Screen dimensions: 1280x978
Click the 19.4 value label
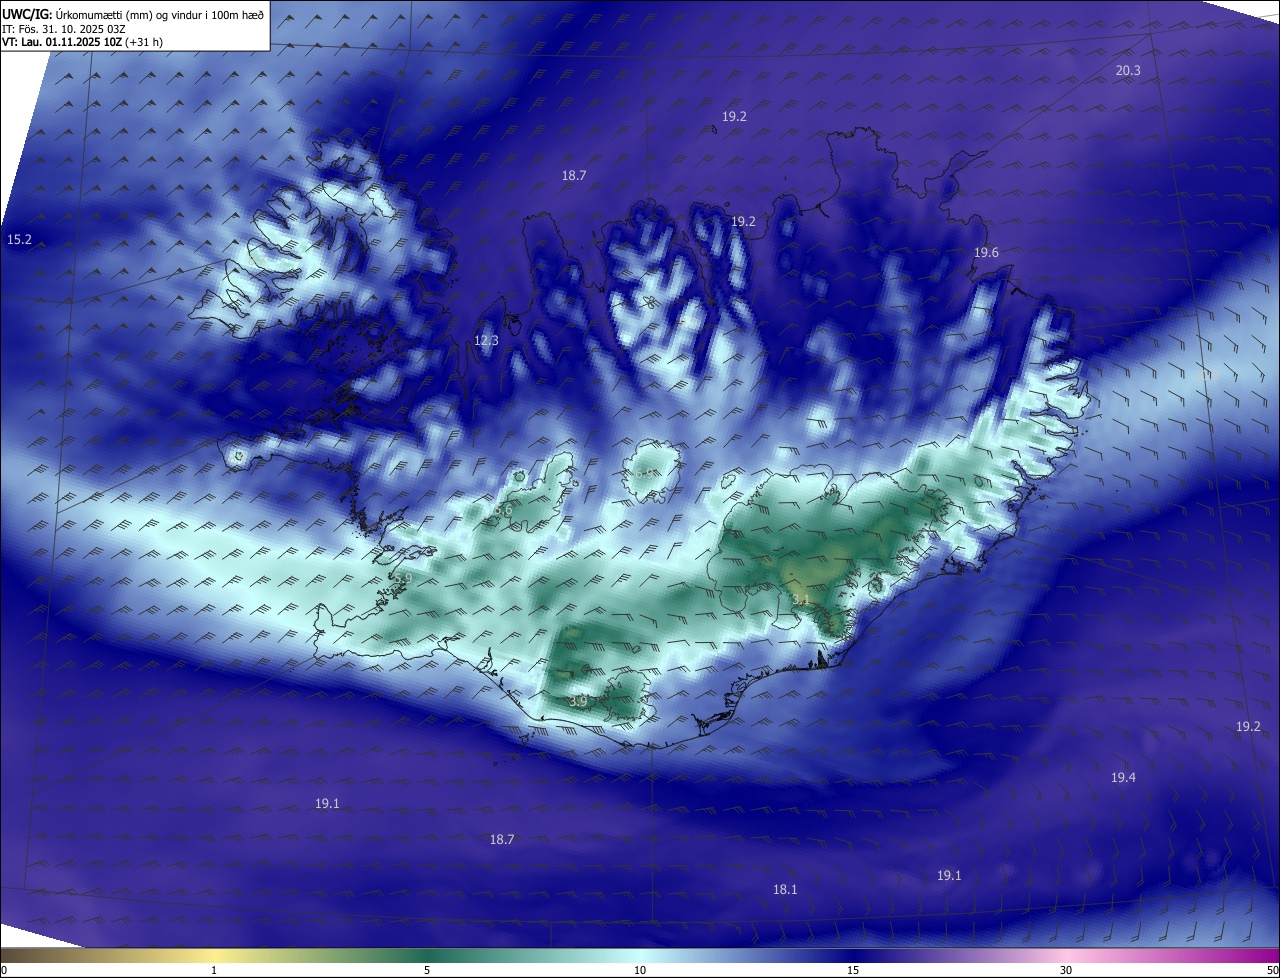click(1123, 777)
